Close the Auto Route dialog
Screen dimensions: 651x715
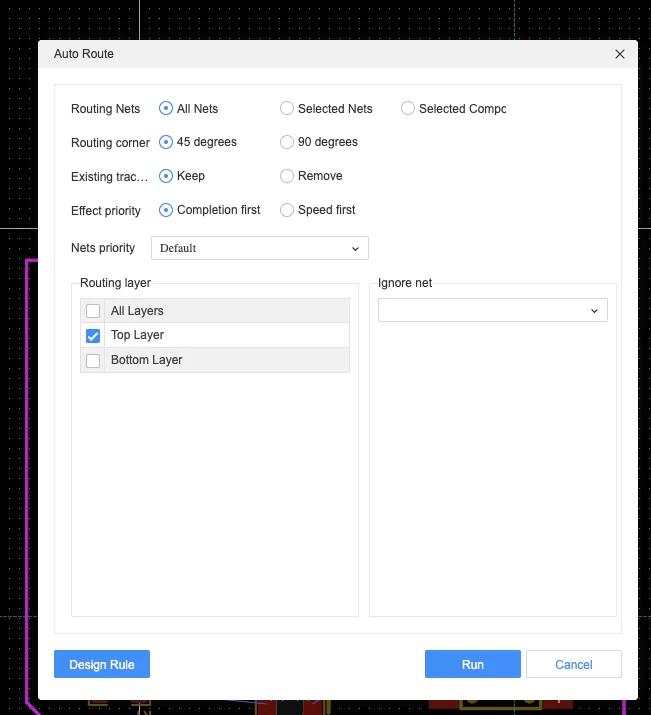point(620,54)
